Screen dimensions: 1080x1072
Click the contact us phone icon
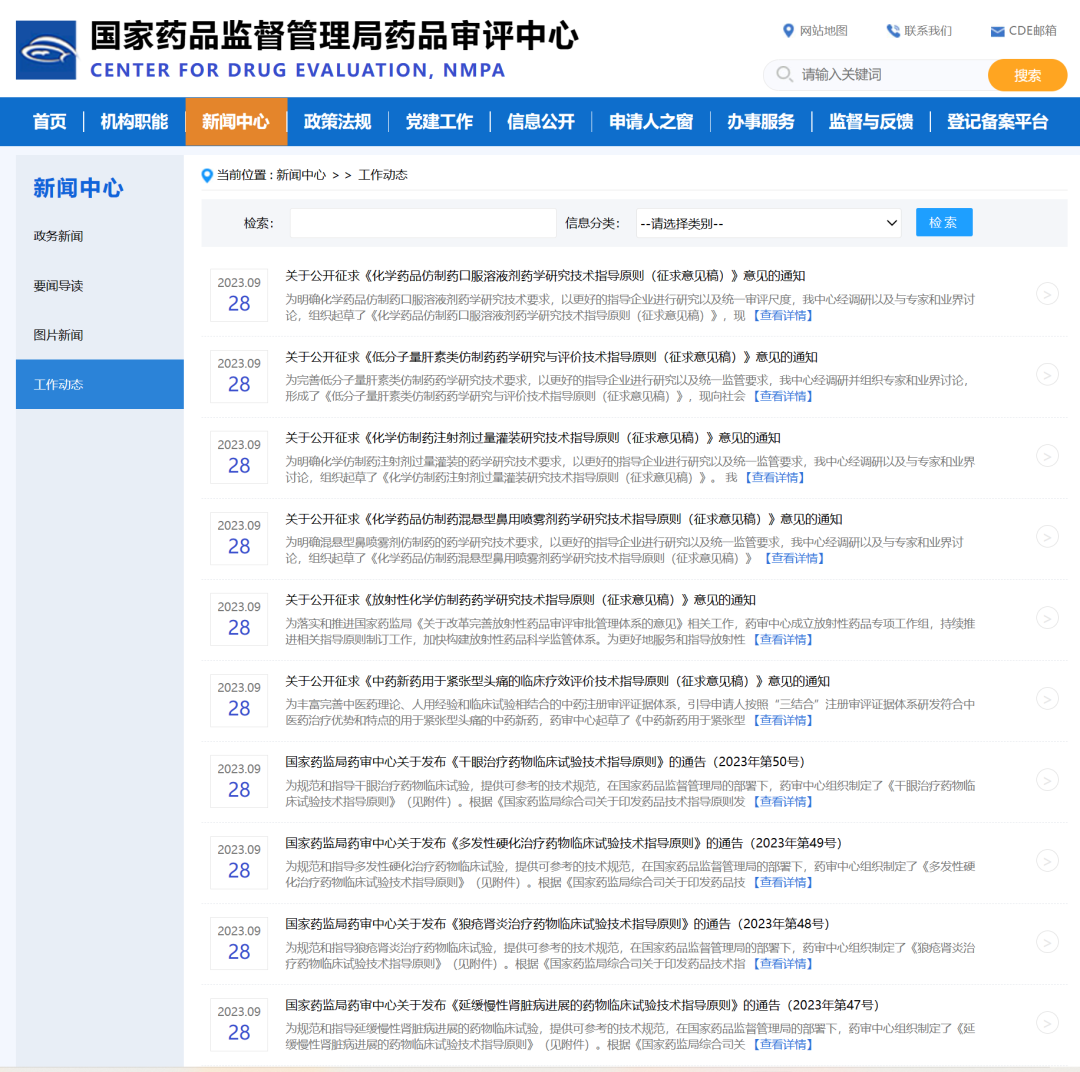[893, 31]
